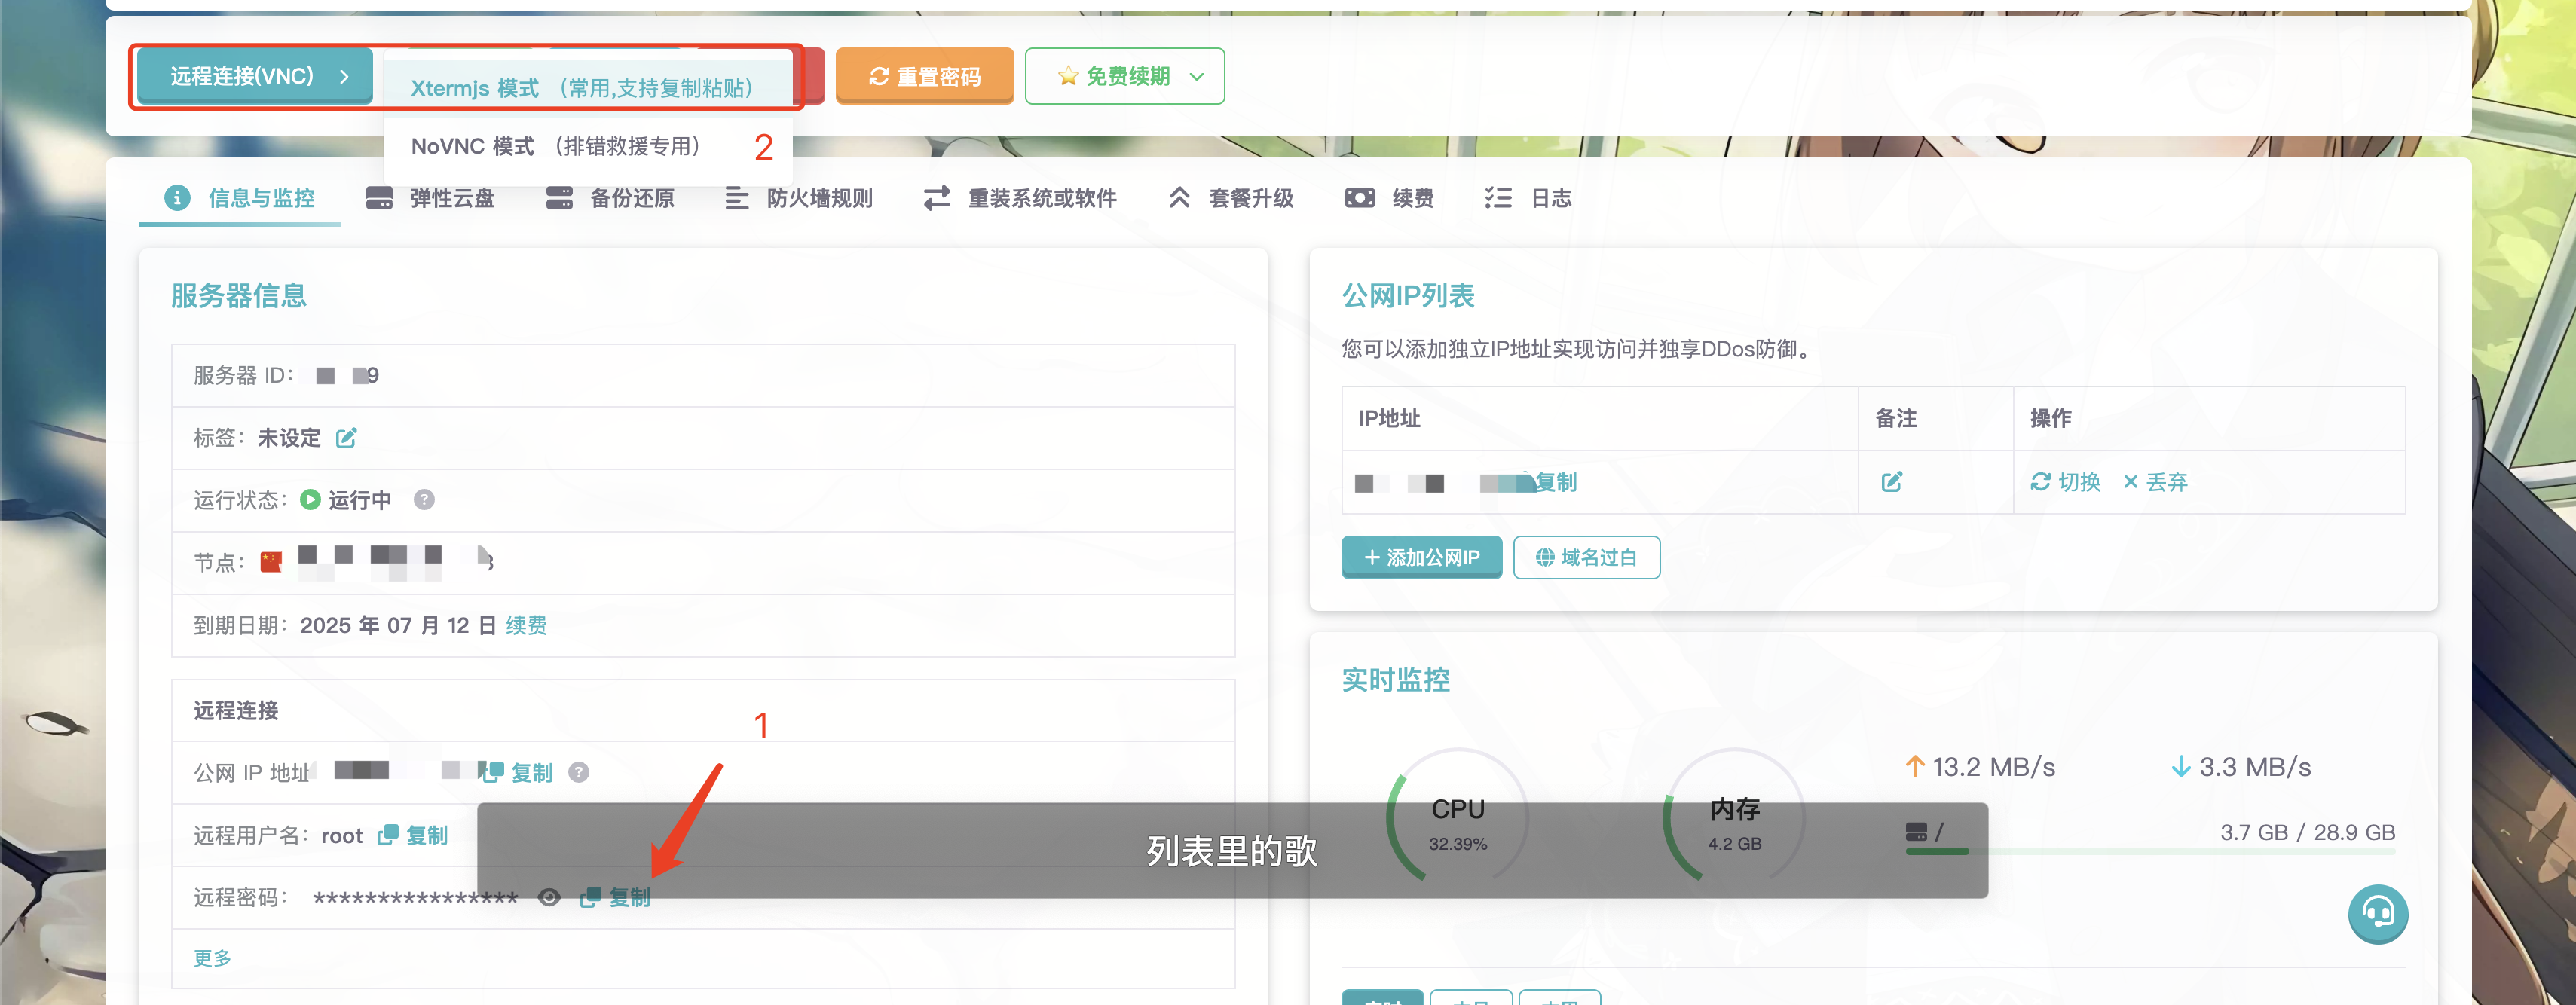Viewport: 2576px width, 1005px height.
Task: Click the 13.2 MB/s upload rate
Action: (x=1980, y=767)
